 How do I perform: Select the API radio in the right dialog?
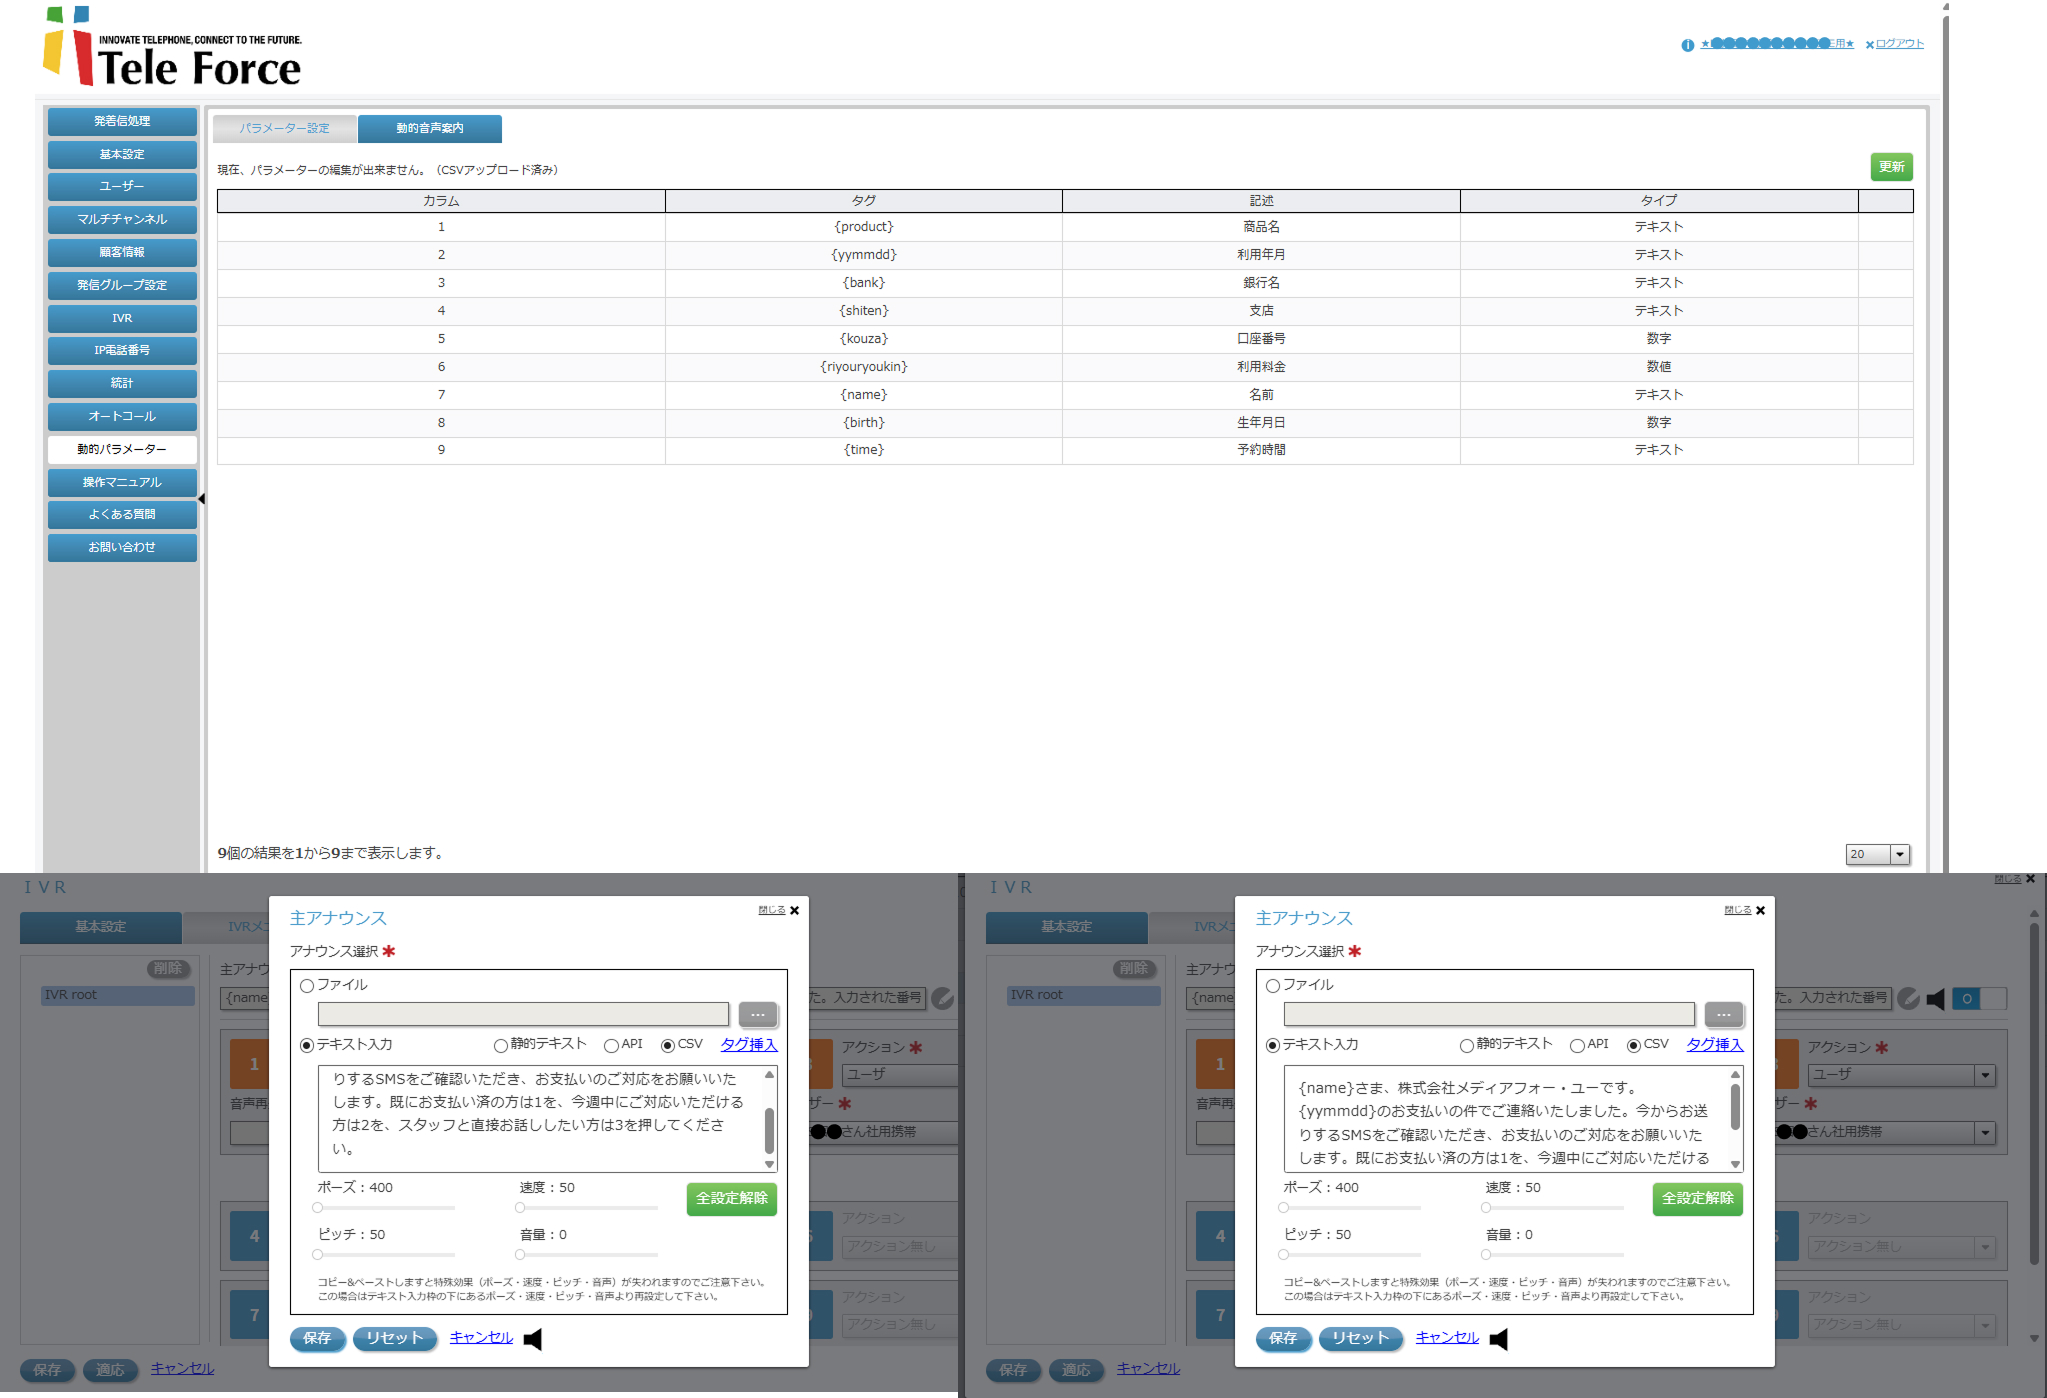(x=1577, y=1046)
